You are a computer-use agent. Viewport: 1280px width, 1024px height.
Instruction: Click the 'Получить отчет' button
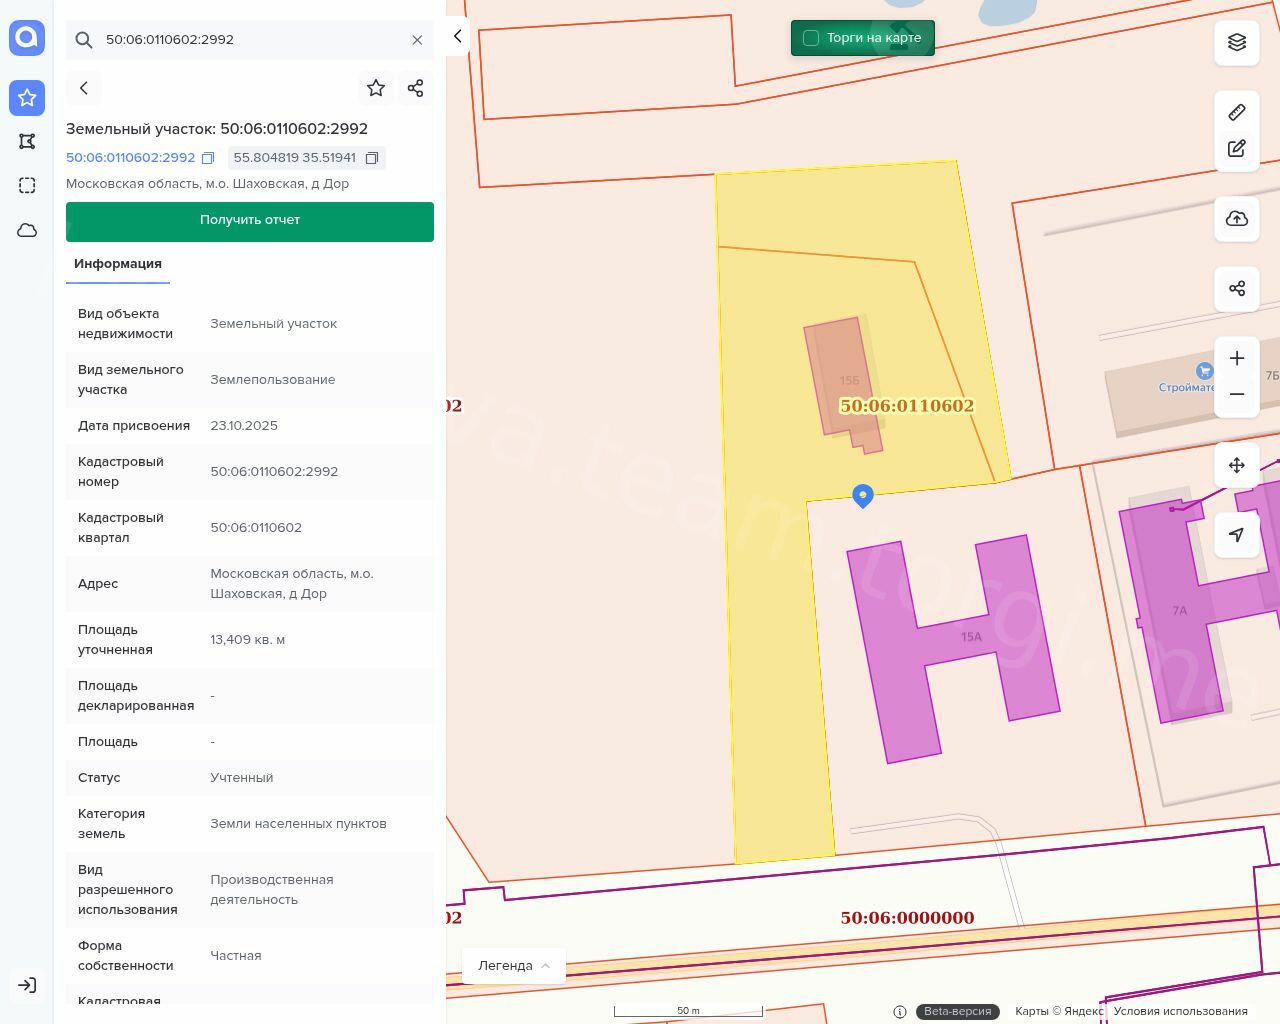[250, 221]
